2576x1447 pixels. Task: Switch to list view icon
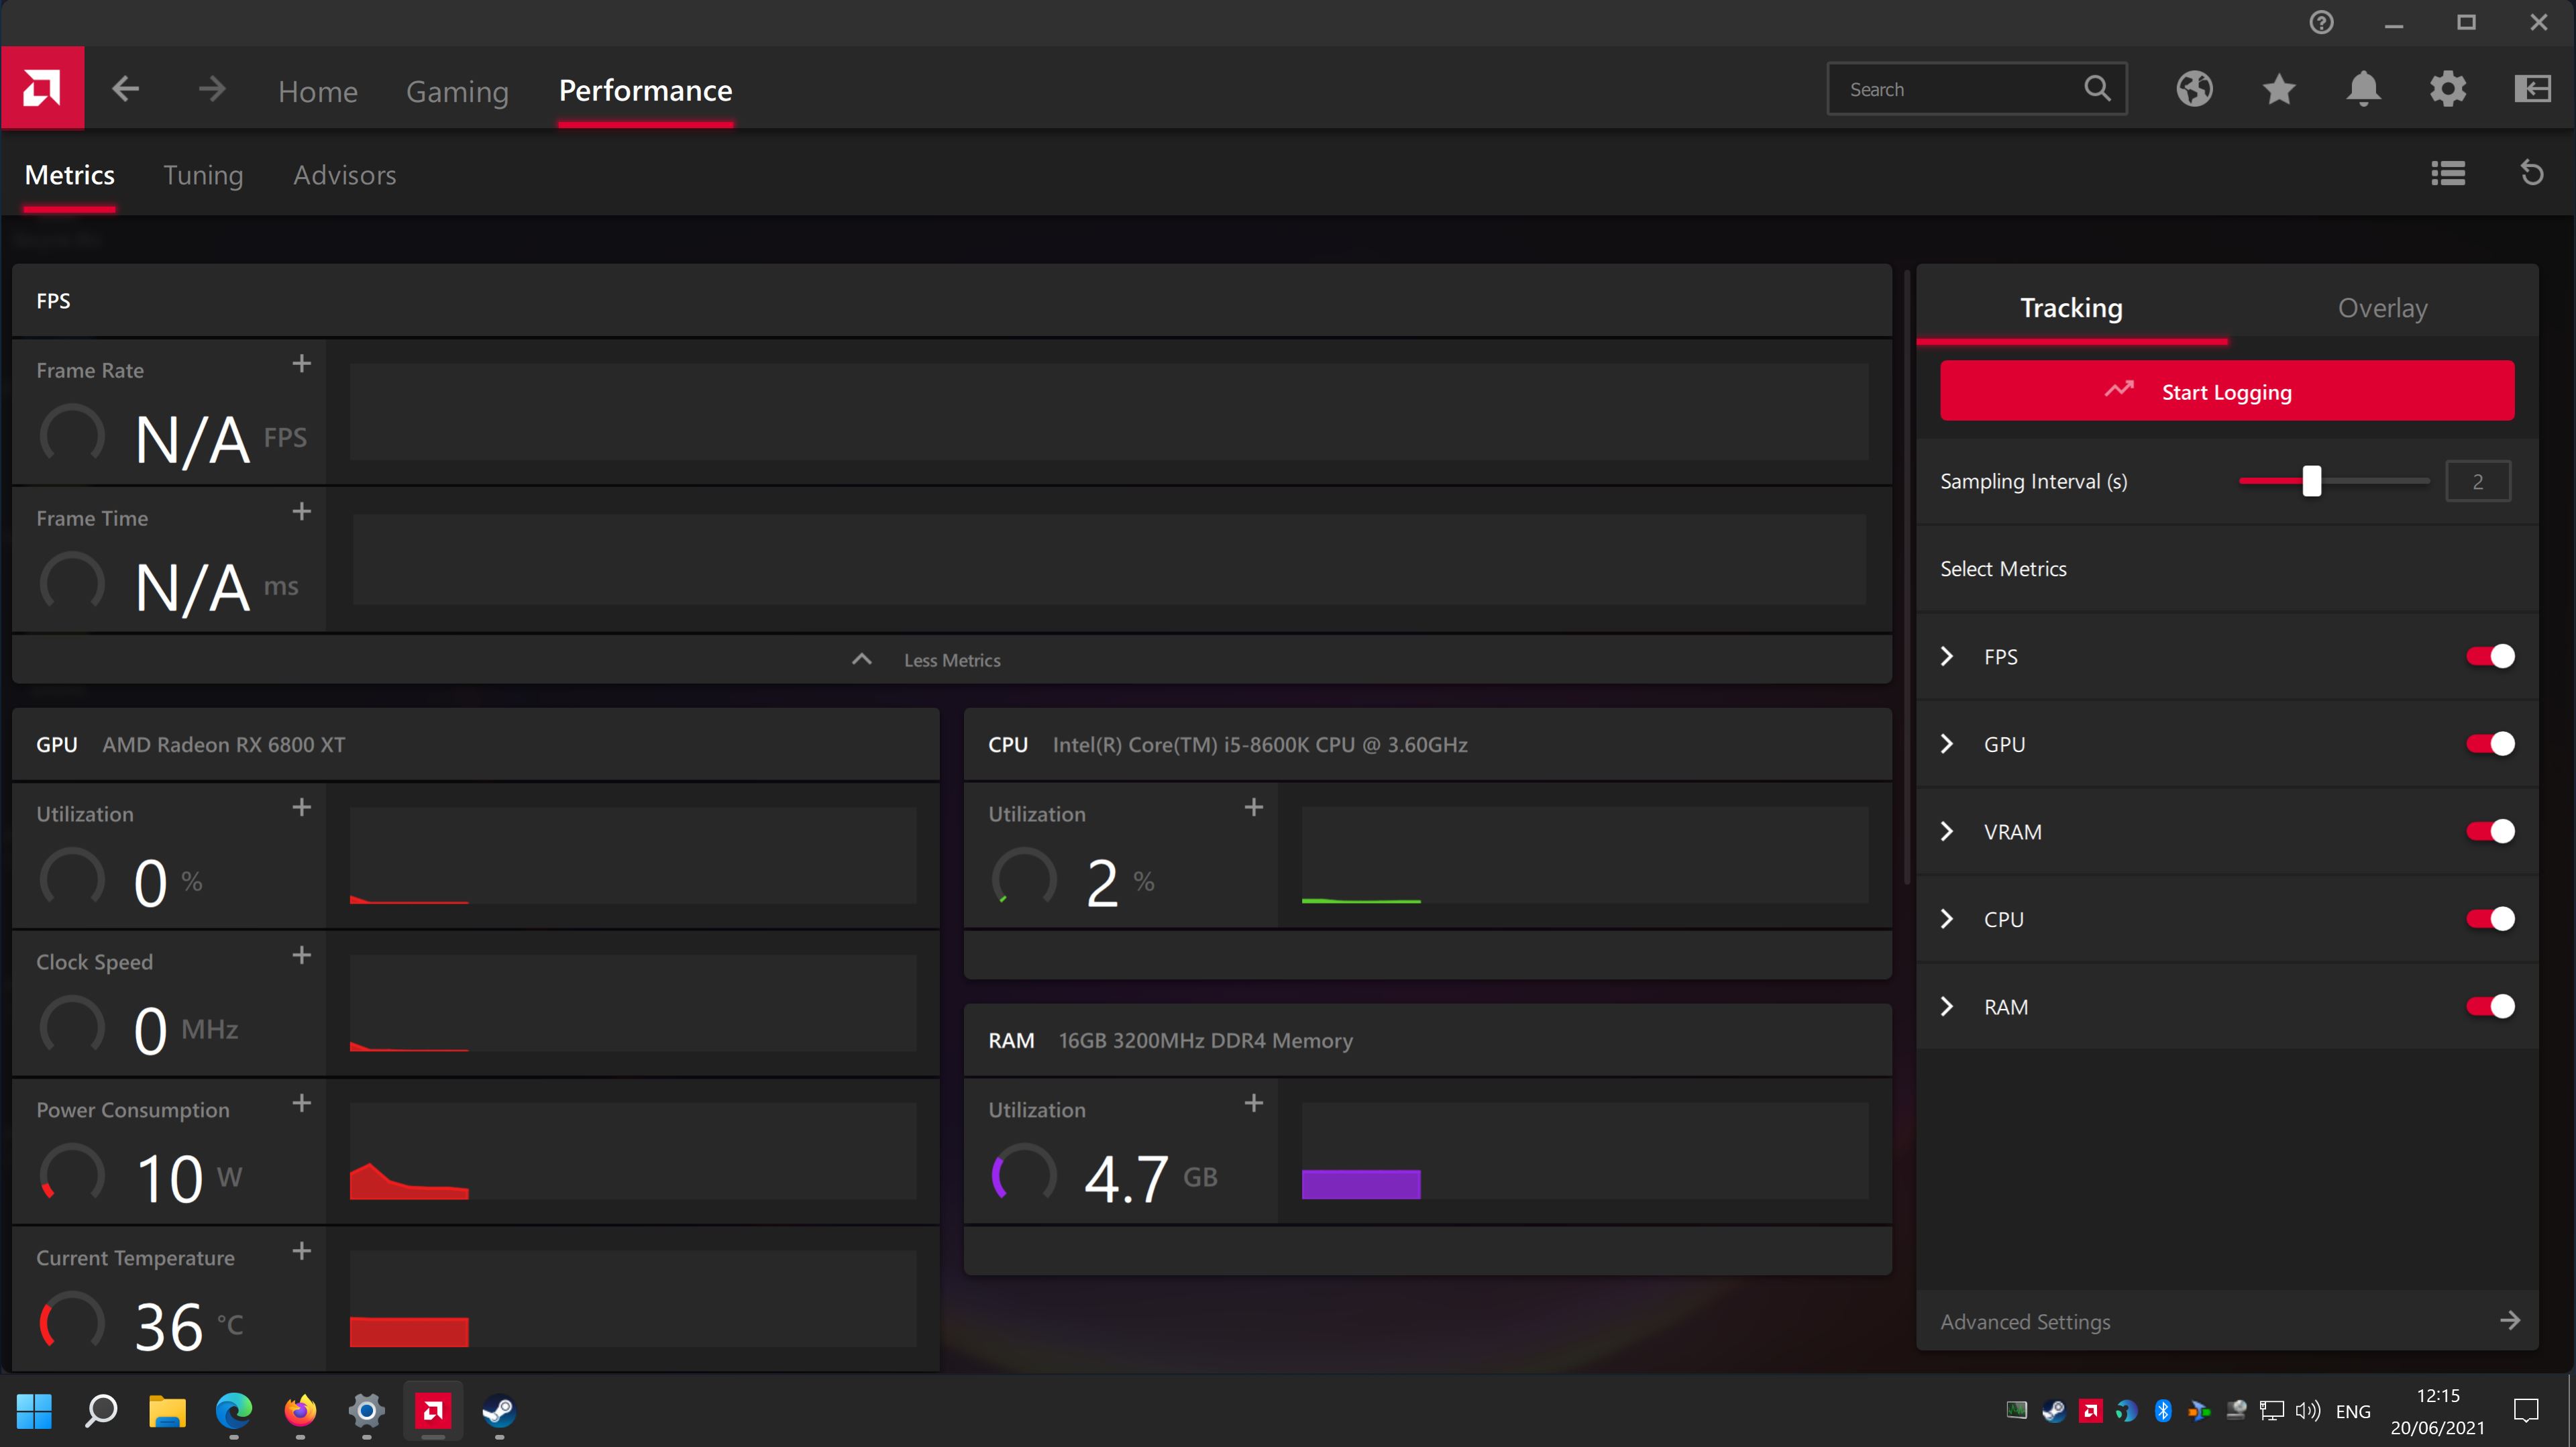point(2448,174)
